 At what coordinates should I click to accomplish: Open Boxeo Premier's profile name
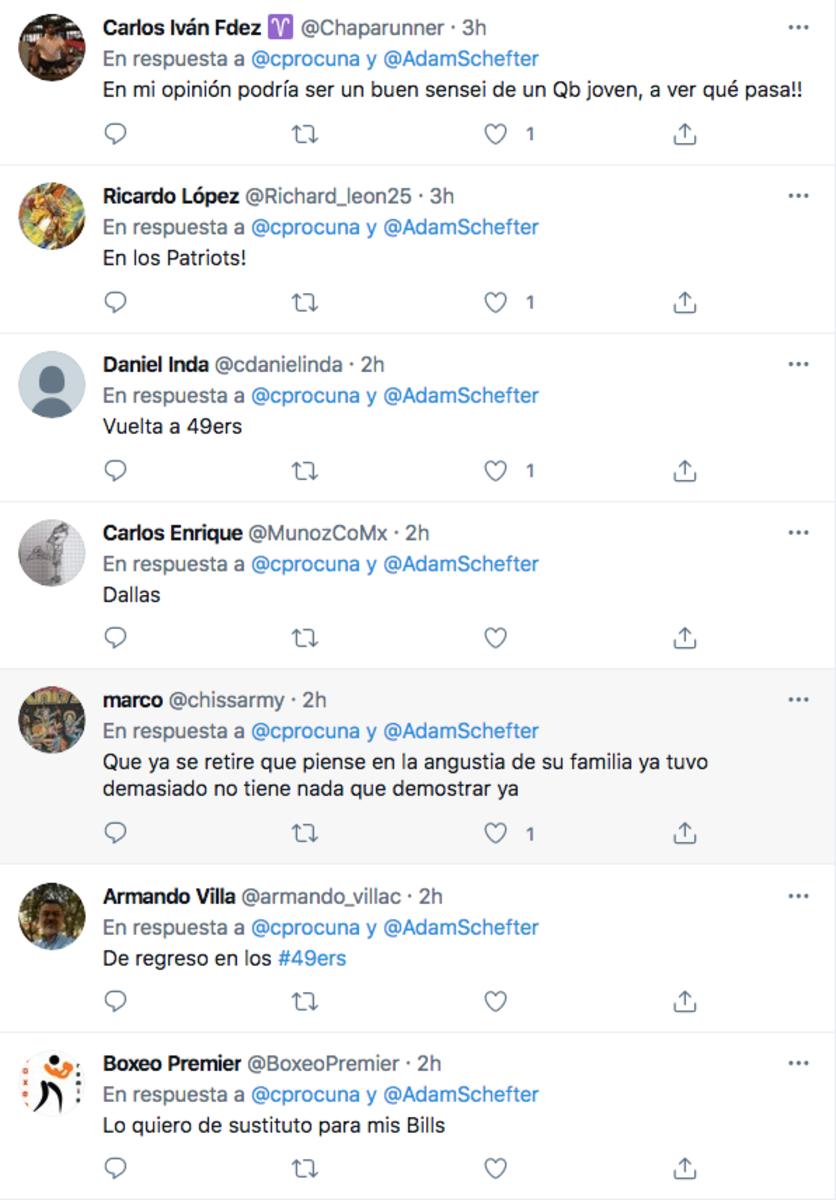[172, 1063]
